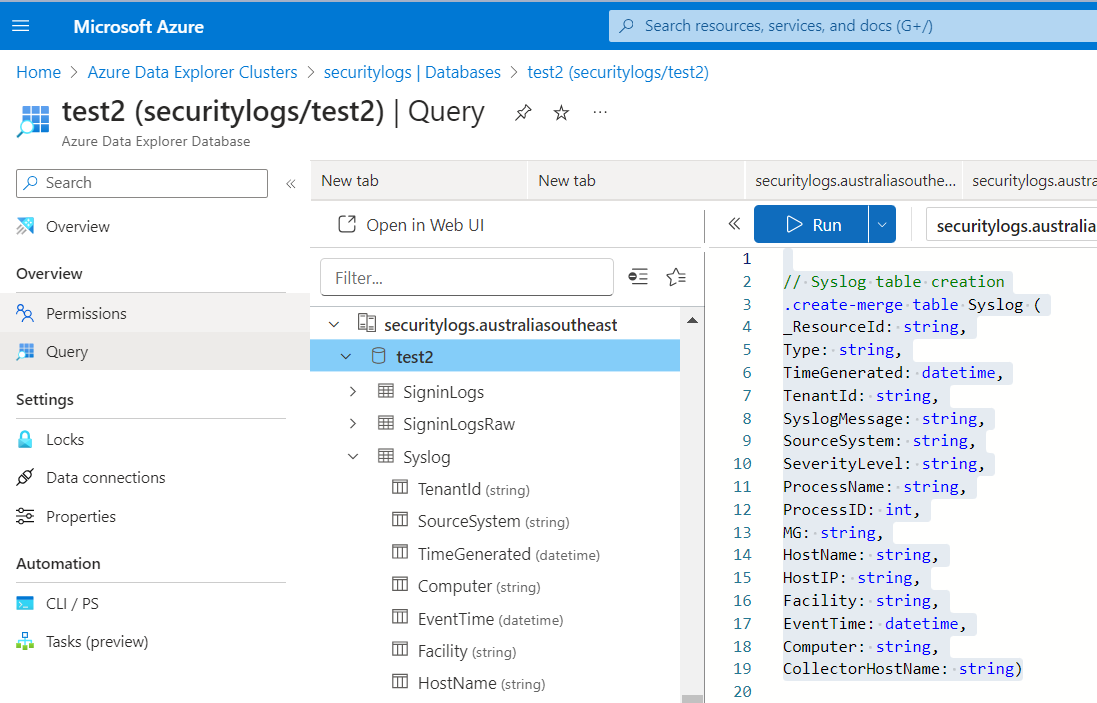Select the HostName (string) column
1097x703 pixels.
pyautogui.click(x=481, y=683)
